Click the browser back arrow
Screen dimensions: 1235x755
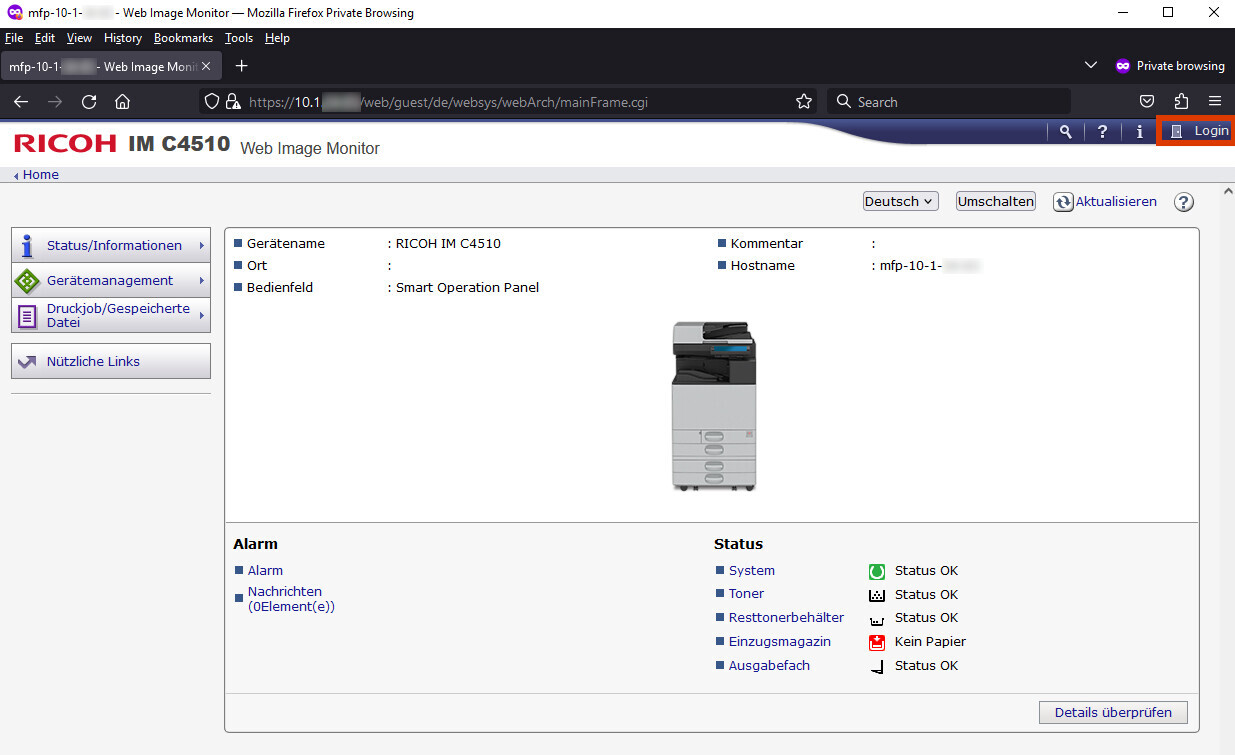(x=21, y=102)
